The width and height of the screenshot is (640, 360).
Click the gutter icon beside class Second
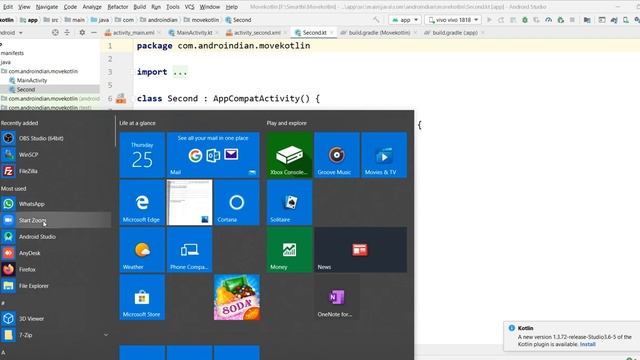pos(121,98)
